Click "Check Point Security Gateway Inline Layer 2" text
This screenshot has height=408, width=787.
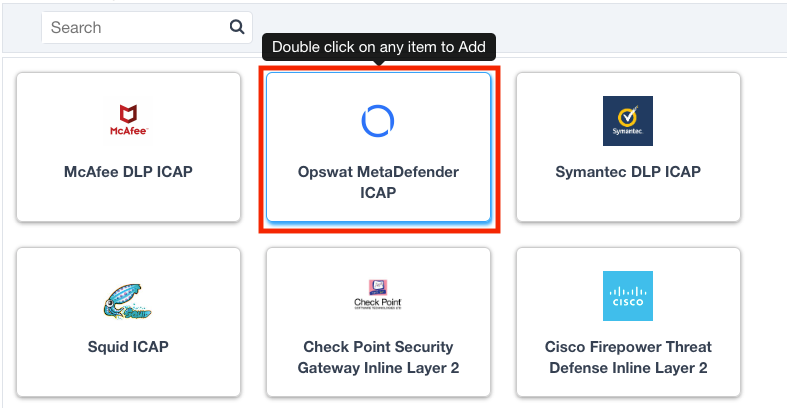378,357
